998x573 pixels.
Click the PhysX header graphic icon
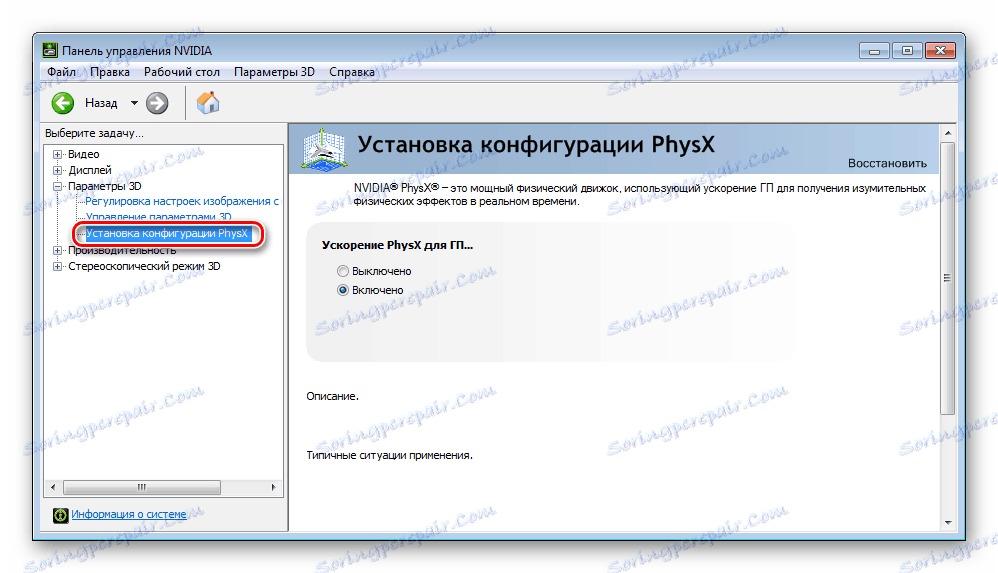[x=325, y=149]
